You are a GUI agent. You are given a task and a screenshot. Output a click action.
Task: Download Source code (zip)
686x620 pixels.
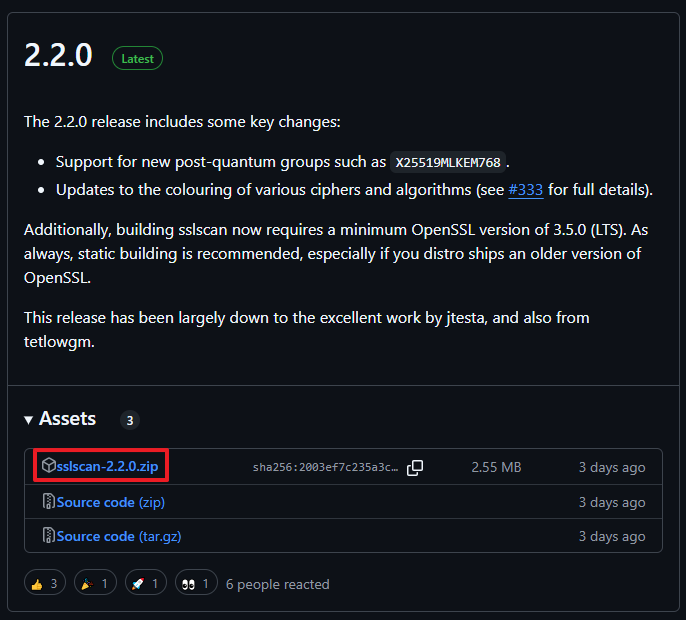[x=111, y=502]
